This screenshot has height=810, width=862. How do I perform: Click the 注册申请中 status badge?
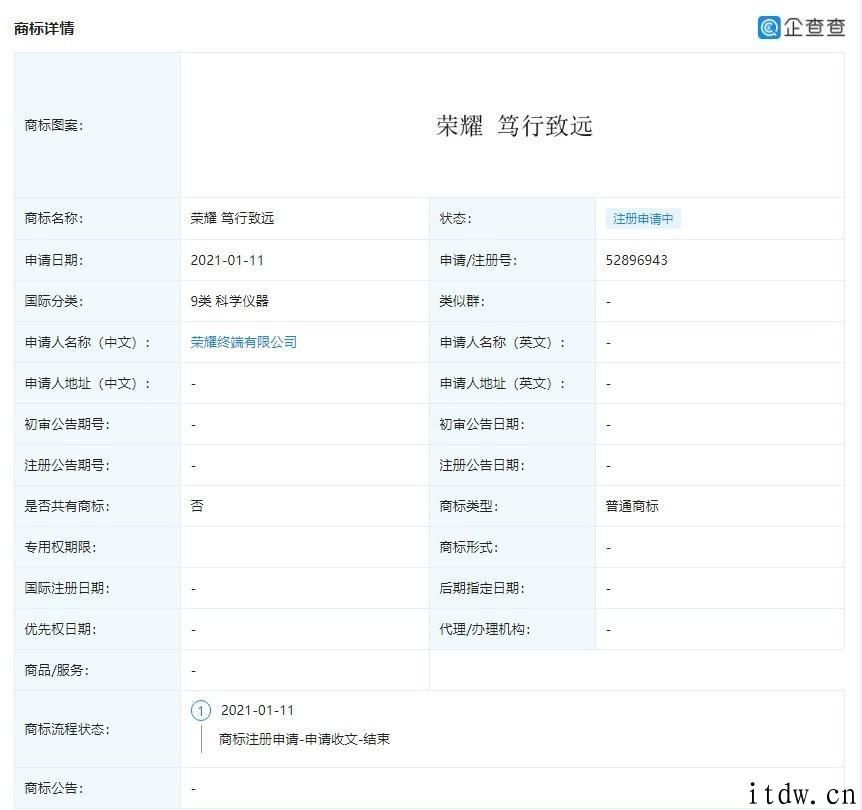pos(643,219)
